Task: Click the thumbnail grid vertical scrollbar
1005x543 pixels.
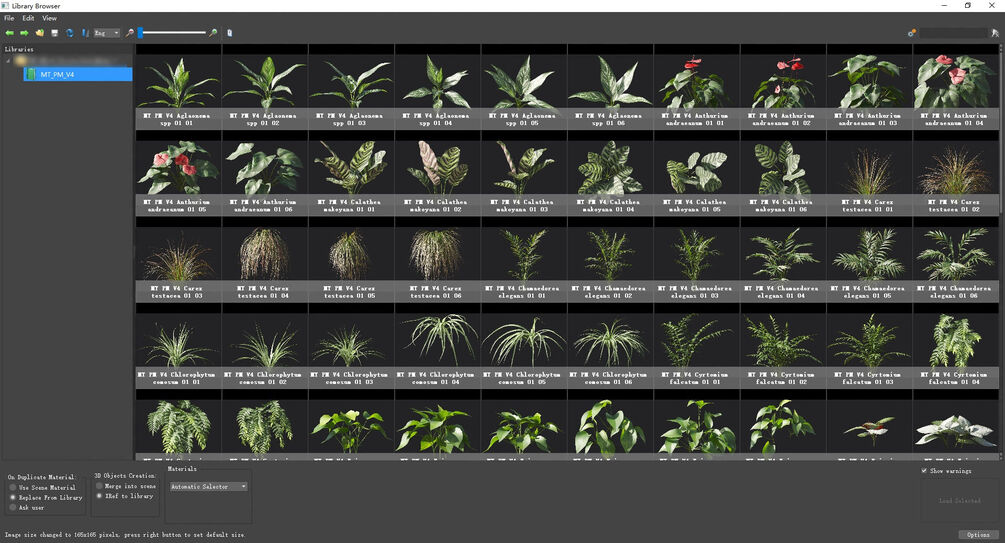Action: pyautogui.click(x=1002, y=250)
